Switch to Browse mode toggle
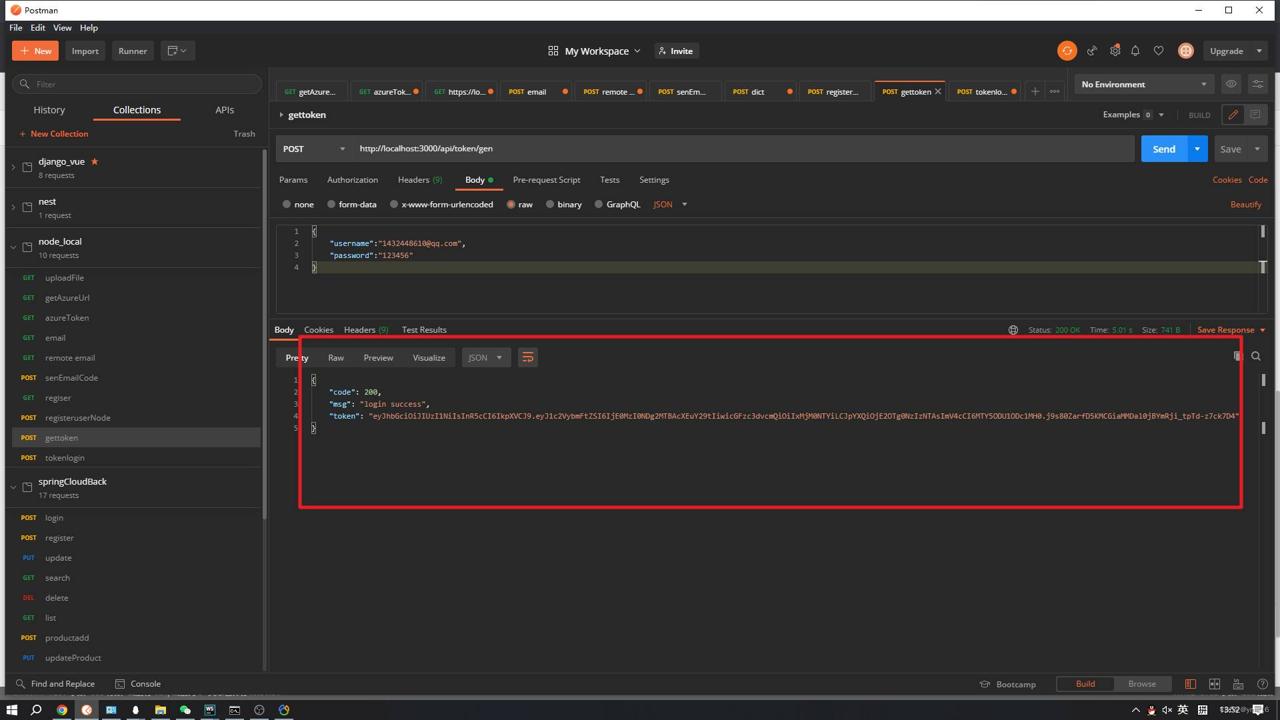The image size is (1280, 720). [1142, 684]
